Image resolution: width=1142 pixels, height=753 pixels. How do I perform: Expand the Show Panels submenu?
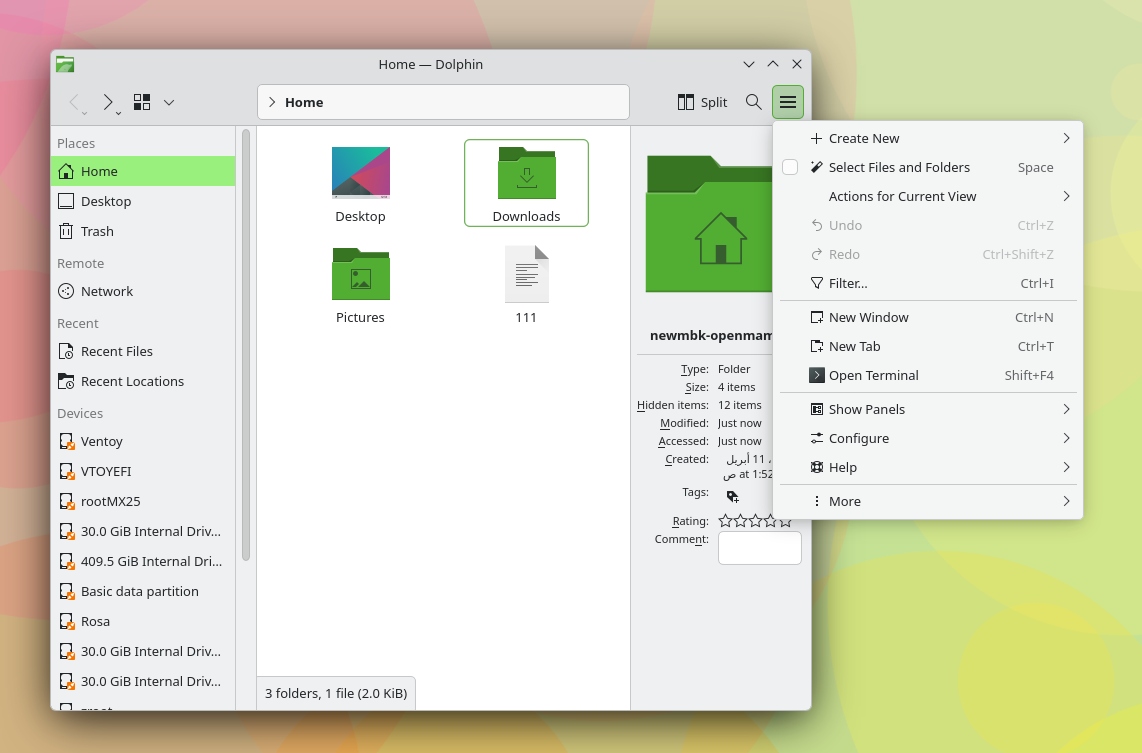tap(929, 409)
